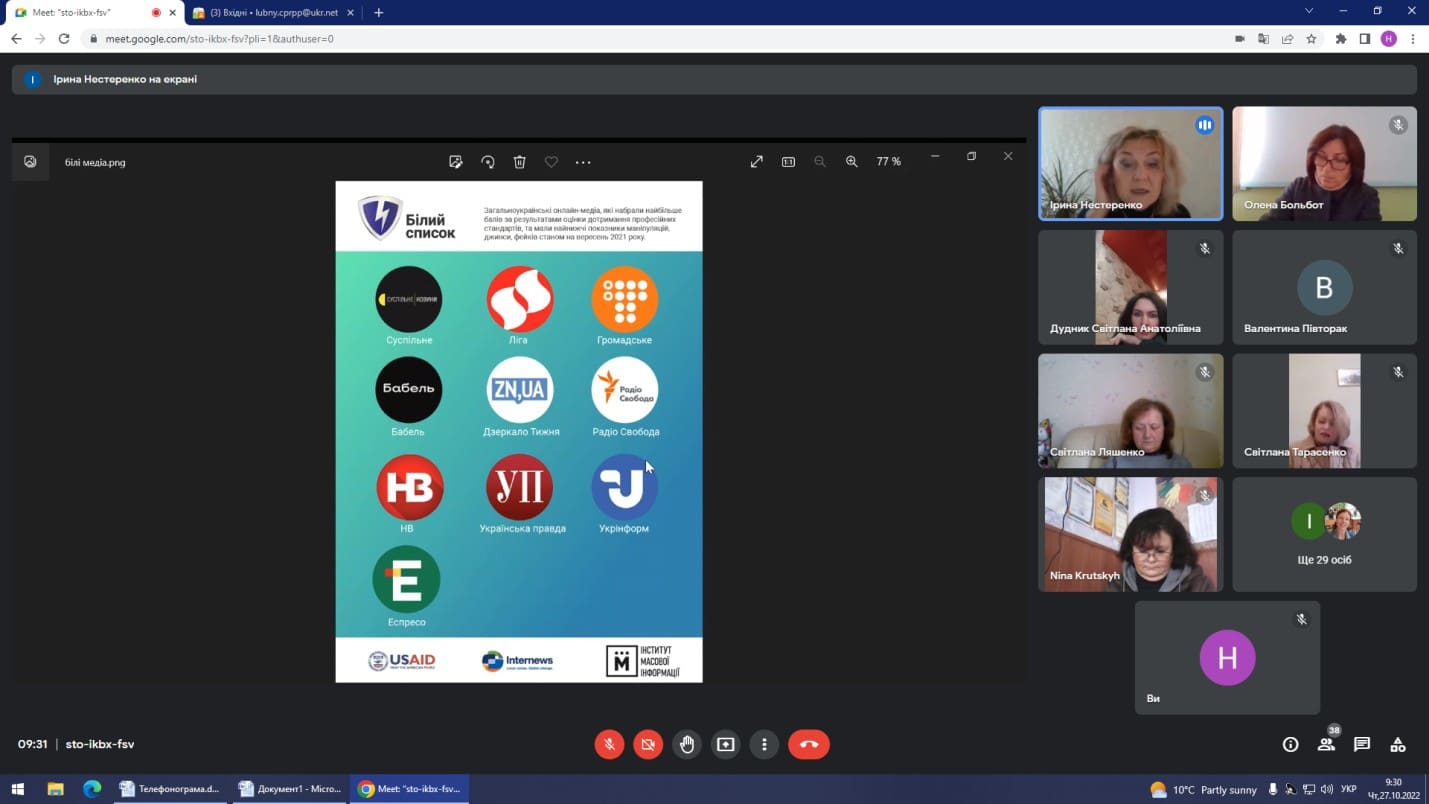Reload the Meet page
Screen dimensions: 1429x804
pos(64,39)
